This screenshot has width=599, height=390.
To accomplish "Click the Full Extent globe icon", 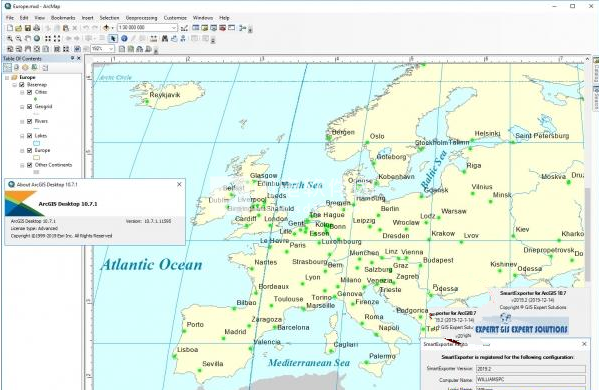I will pyautogui.click(x=37, y=39).
